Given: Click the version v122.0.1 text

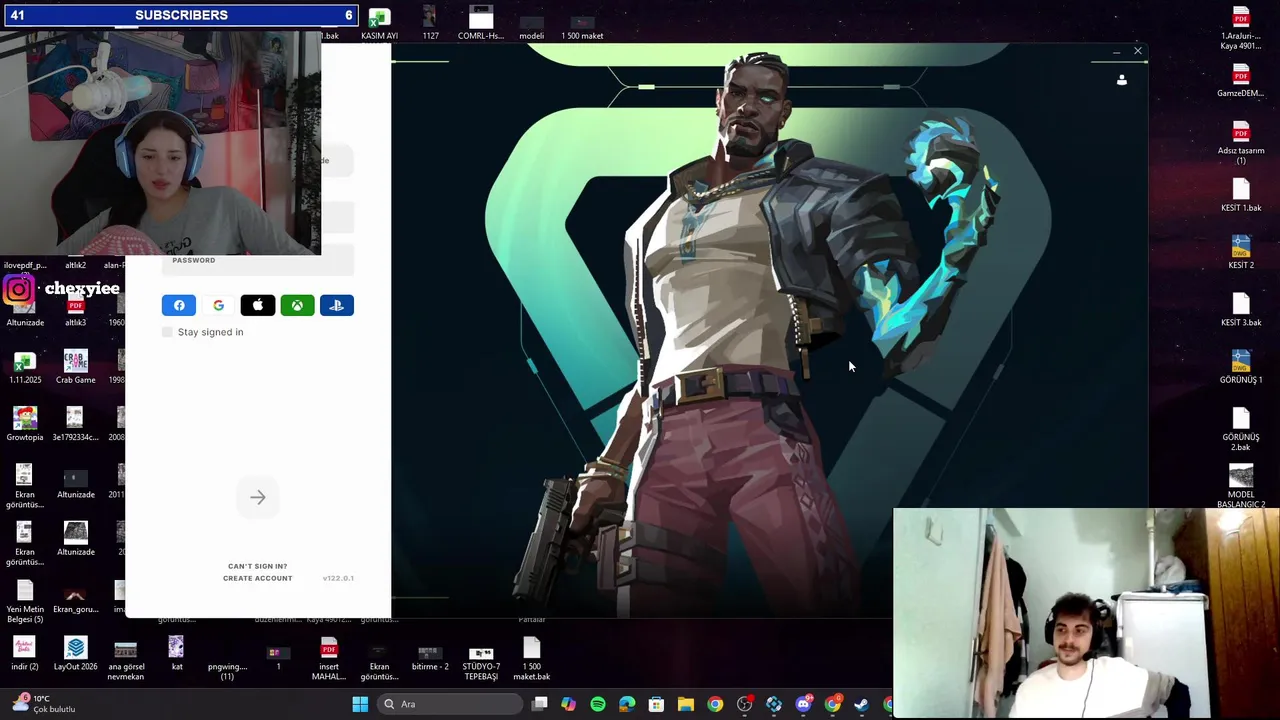Looking at the screenshot, I should tap(338, 578).
